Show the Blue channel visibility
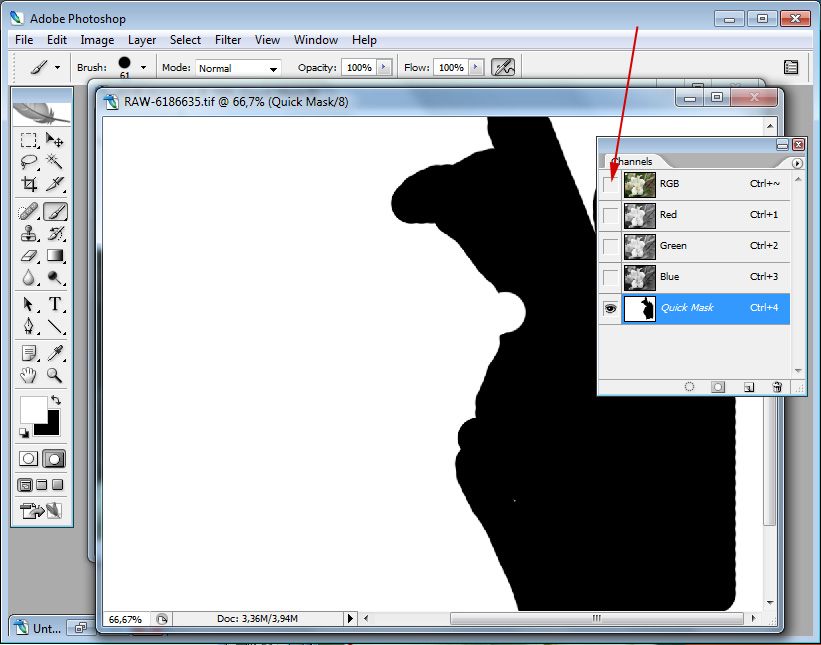821x645 pixels. coord(611,277)
